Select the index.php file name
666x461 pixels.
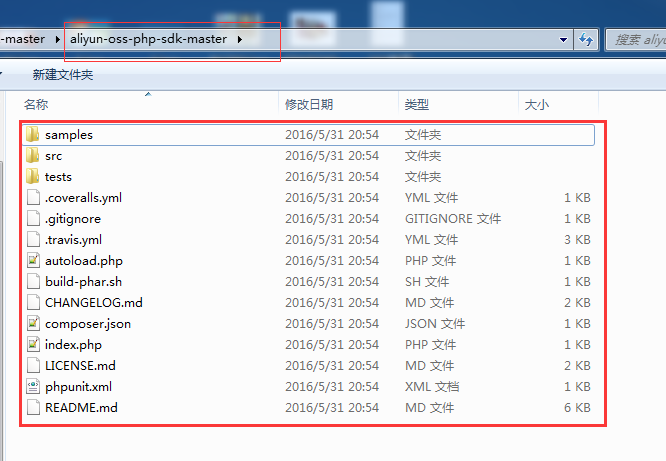tap(73, 345)
